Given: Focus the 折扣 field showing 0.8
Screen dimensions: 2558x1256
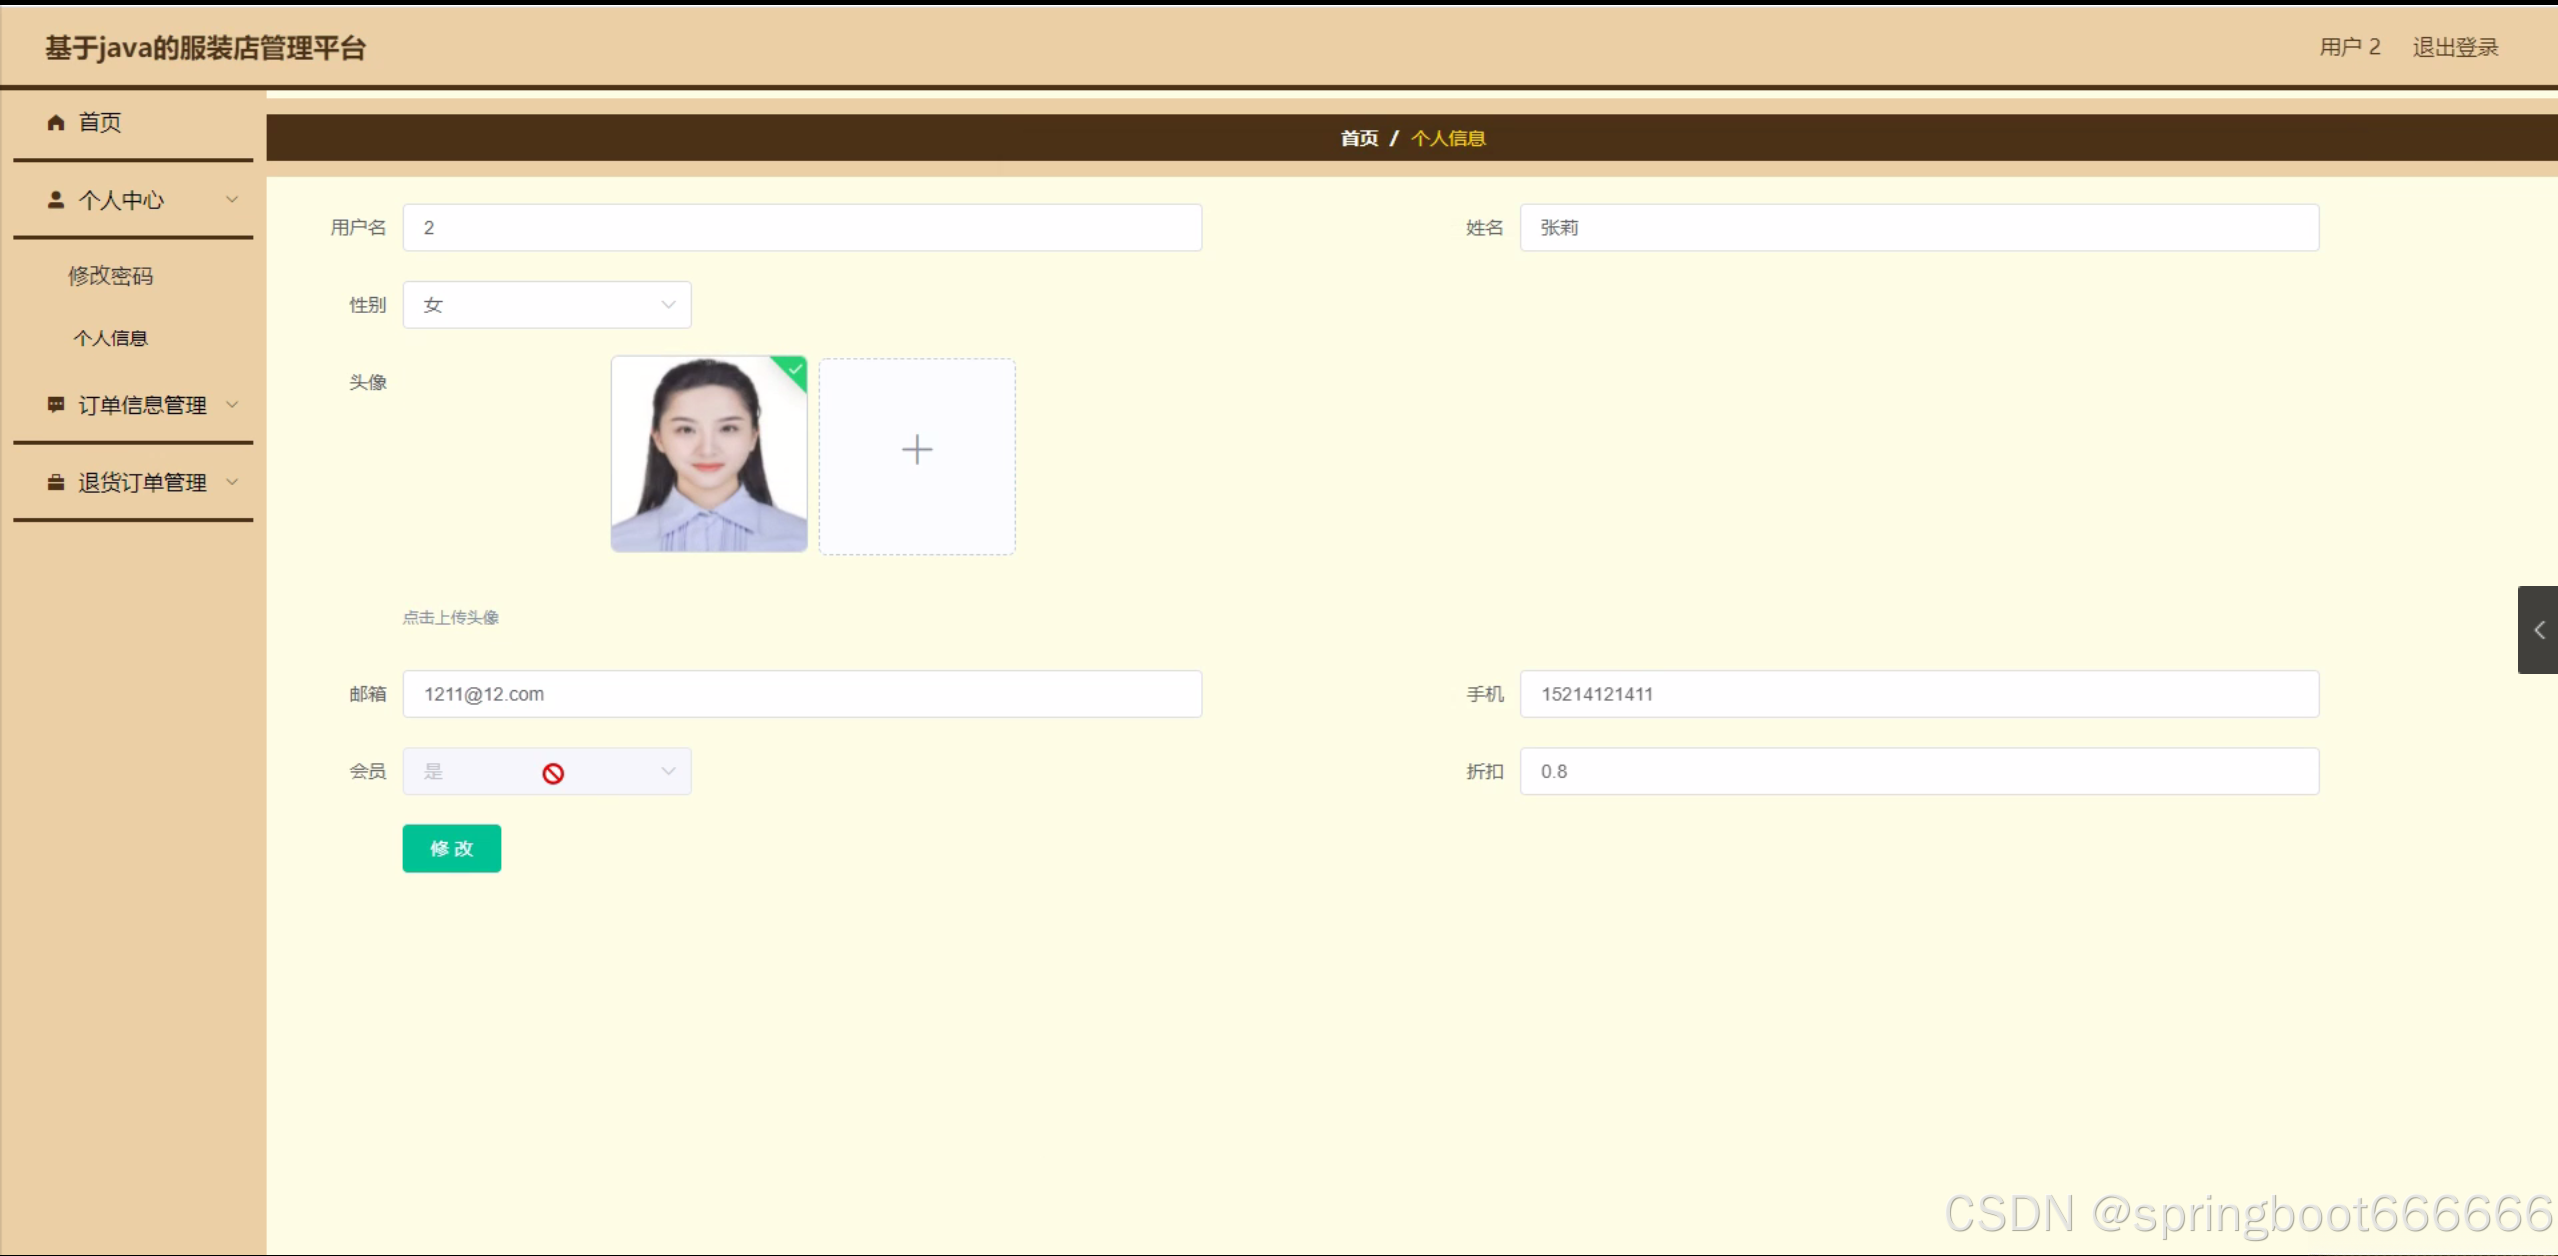Looking at the screenshot, I should pos(1918,771).
